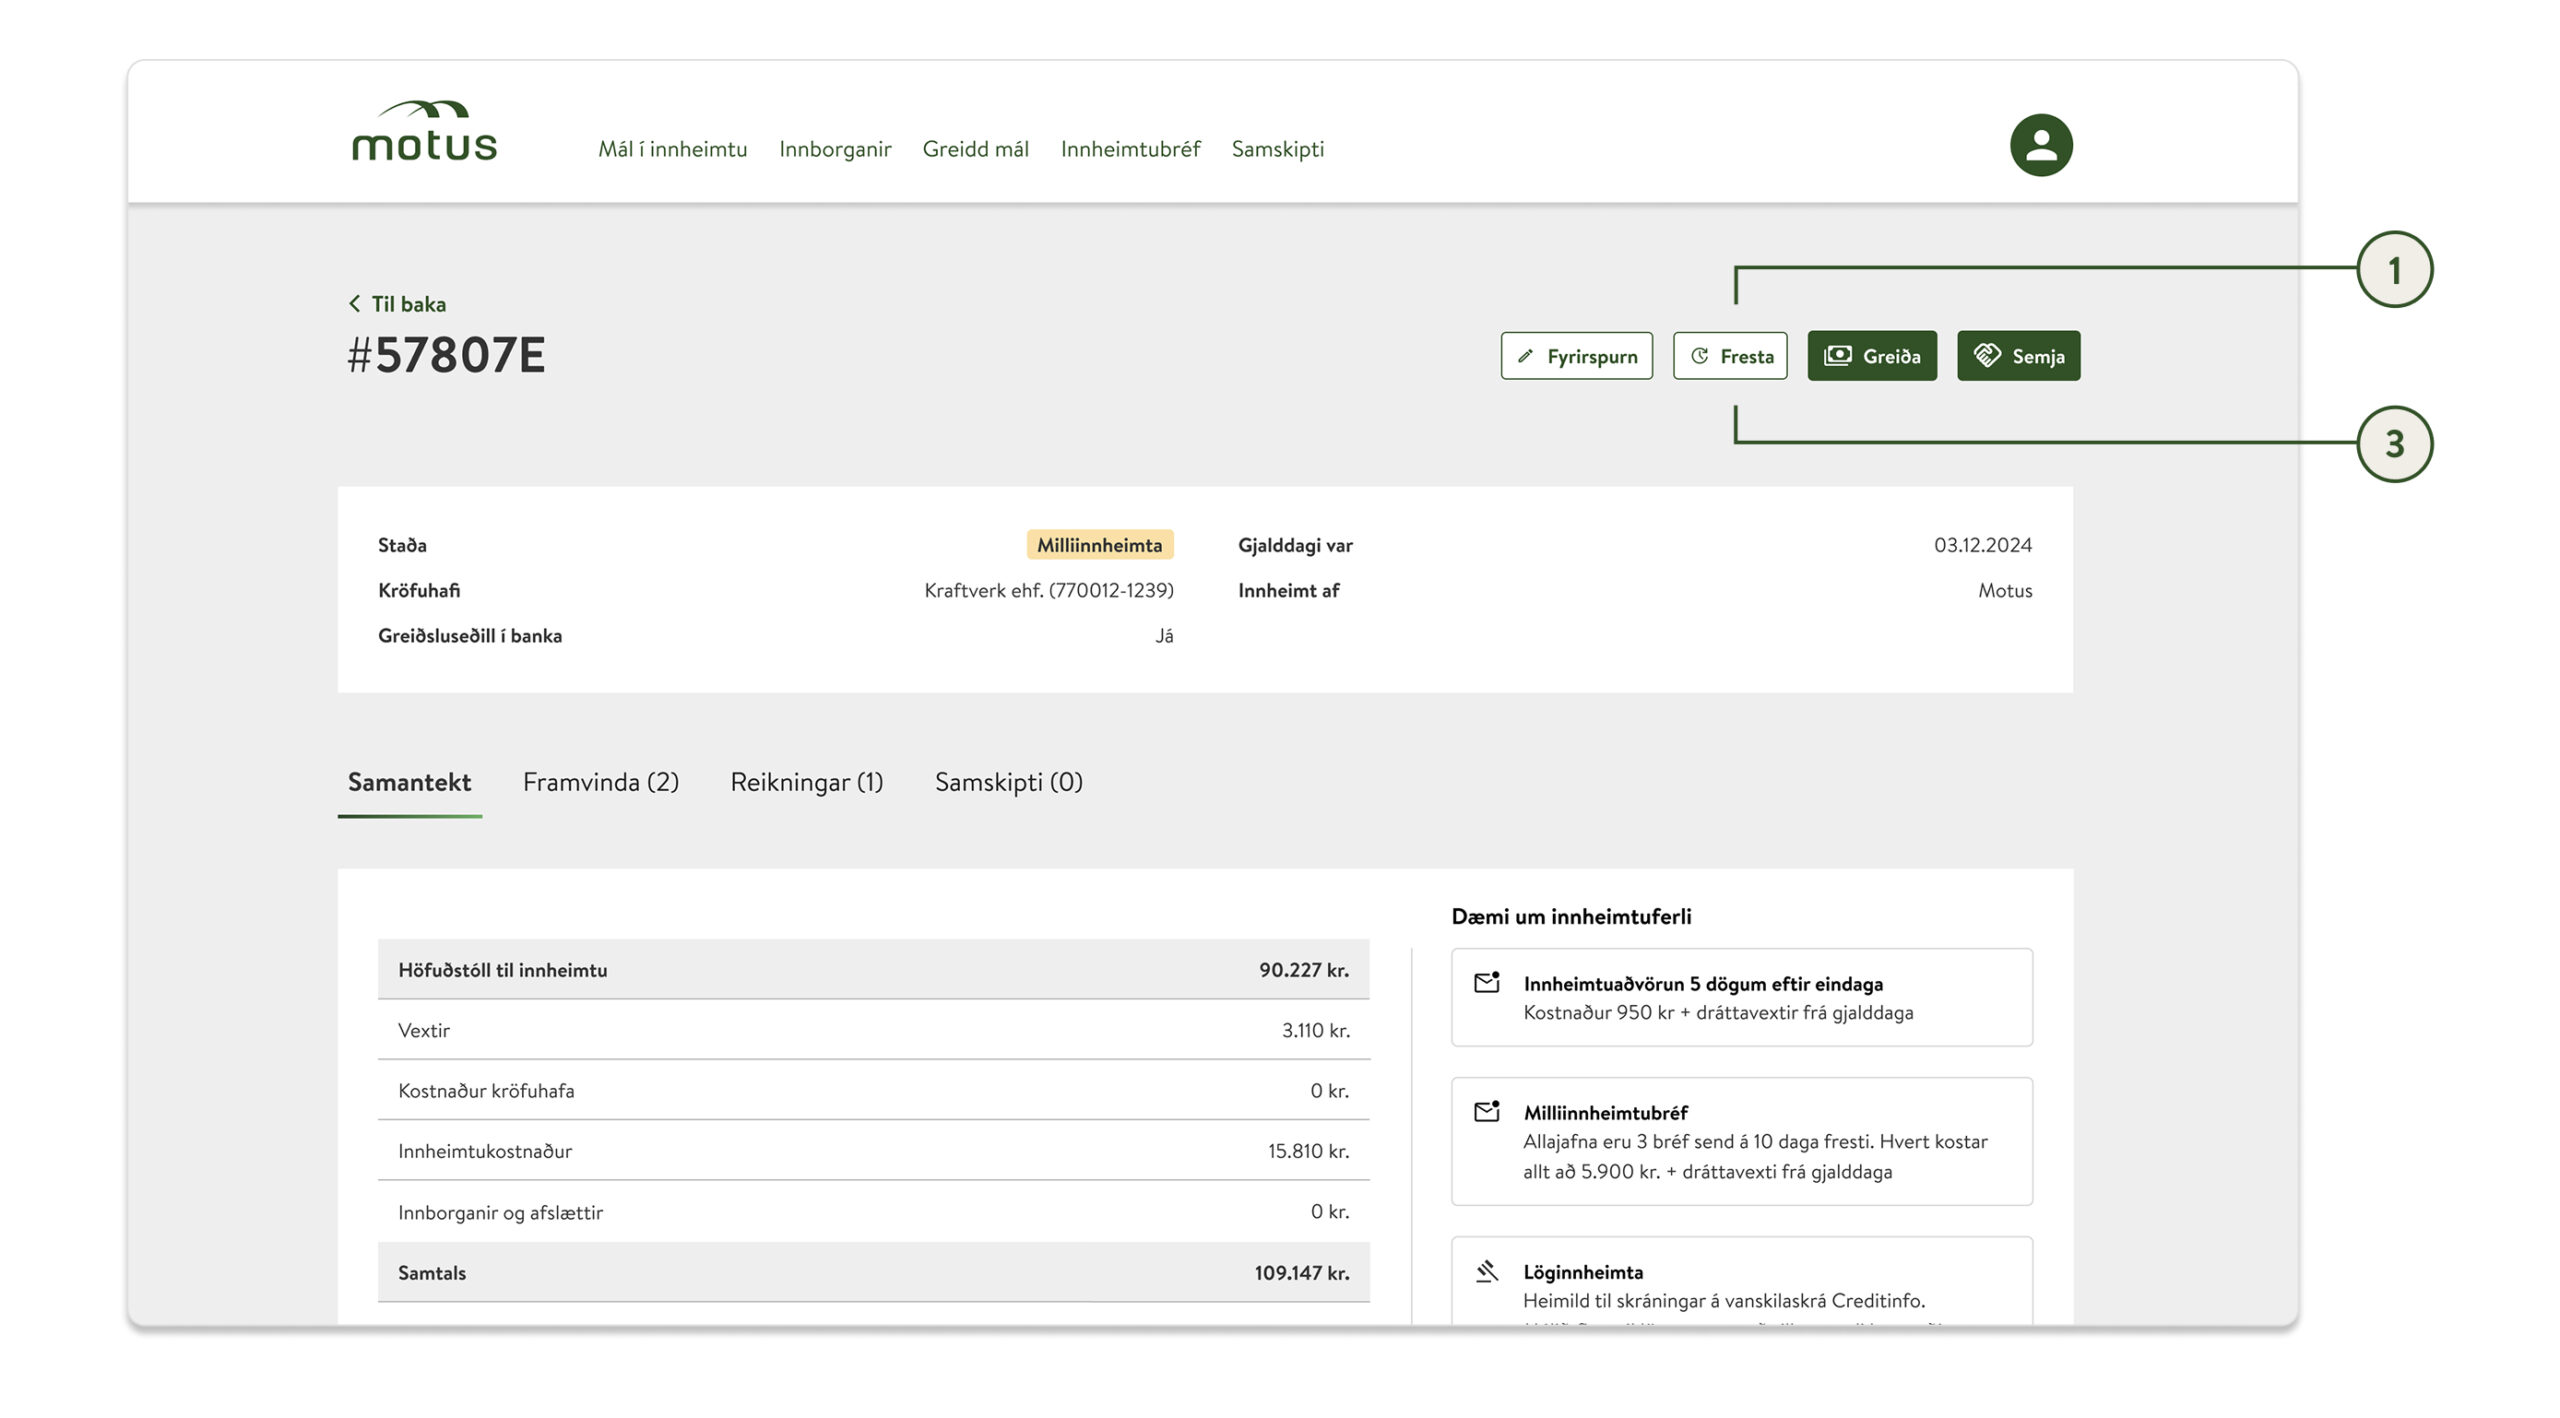Go to Innborganir in navigation
This screenshot has width=2560, height=1418.
point(834,149)
